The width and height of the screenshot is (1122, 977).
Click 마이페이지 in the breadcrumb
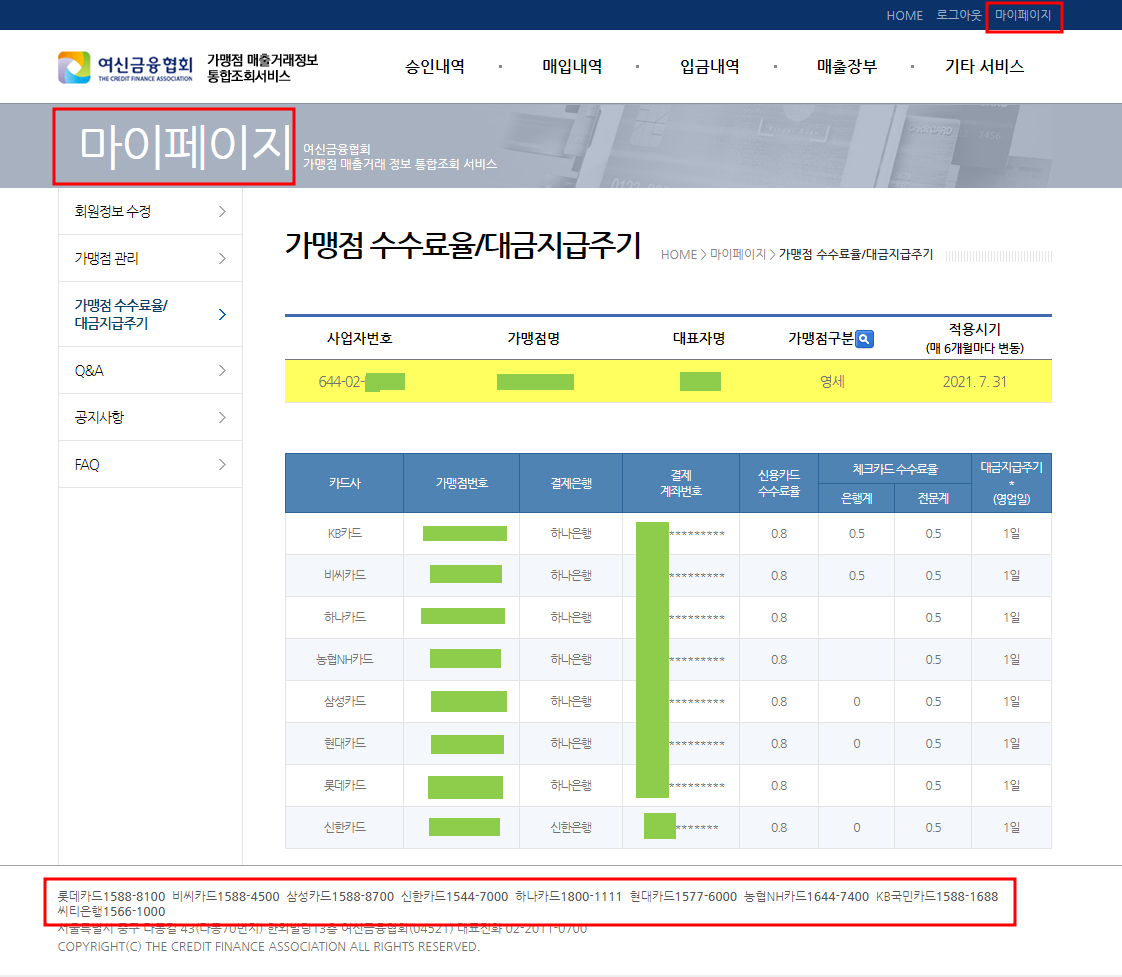pyautogui.click(x=738, y=255)
